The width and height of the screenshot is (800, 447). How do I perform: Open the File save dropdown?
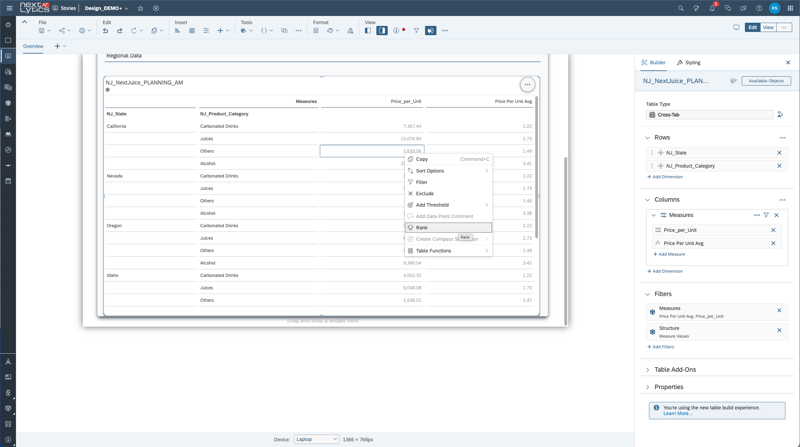pos(45,31)
